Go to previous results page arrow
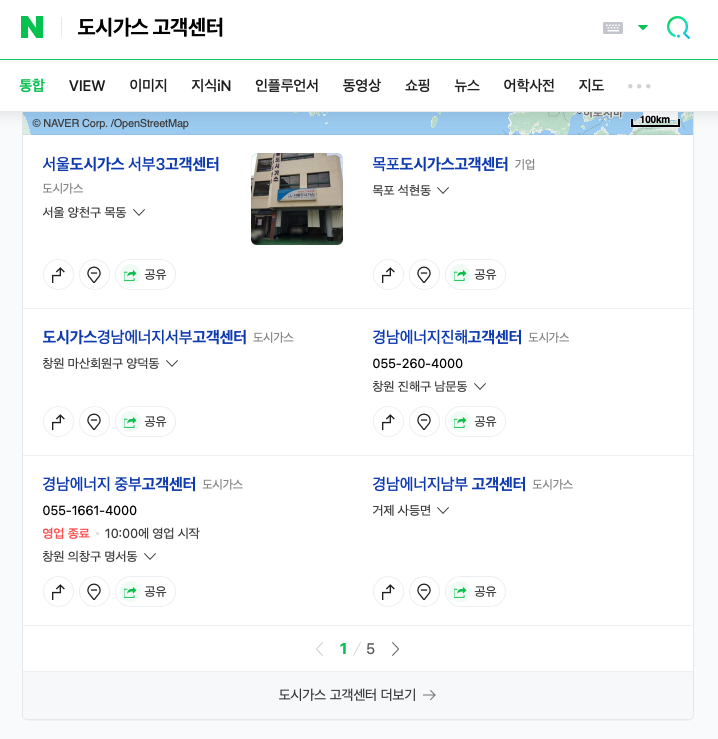Viewport: 718px width, 739px height. click(320, 649)
